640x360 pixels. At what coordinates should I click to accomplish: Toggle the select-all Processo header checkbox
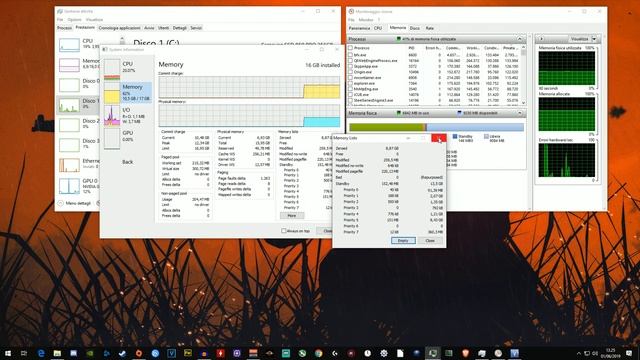(x=350, y=48)
